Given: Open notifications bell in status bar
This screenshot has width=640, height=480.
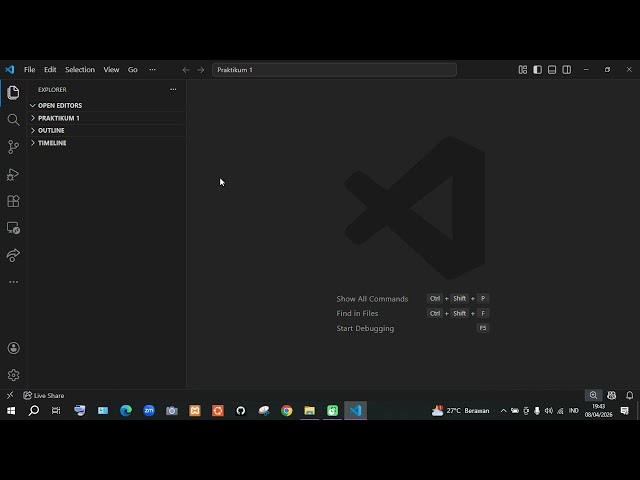Looking at the screenshot, I should [629, 395].
